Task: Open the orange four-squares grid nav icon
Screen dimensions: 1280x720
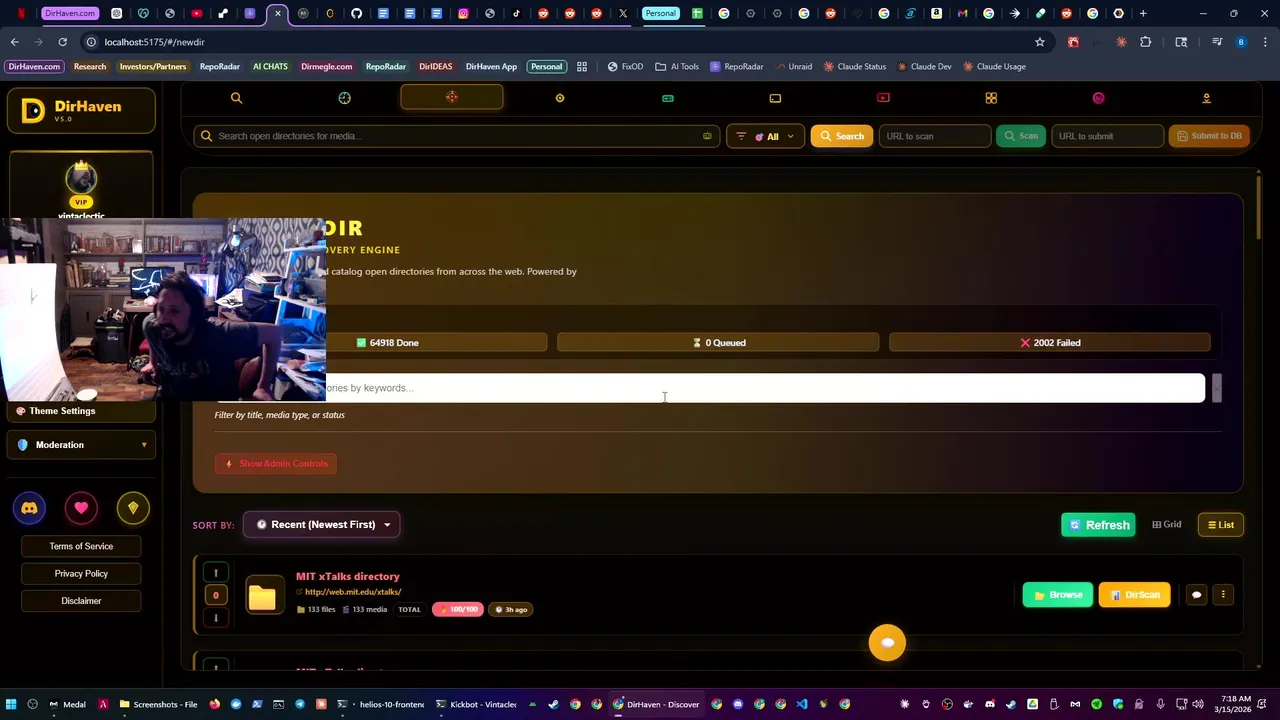Action: (x=991, y=98)
